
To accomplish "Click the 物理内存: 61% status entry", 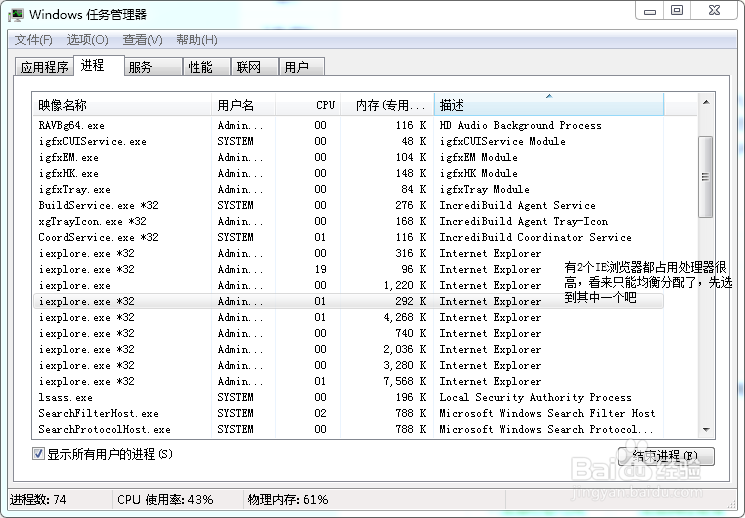I will click(x=287, y=499).
